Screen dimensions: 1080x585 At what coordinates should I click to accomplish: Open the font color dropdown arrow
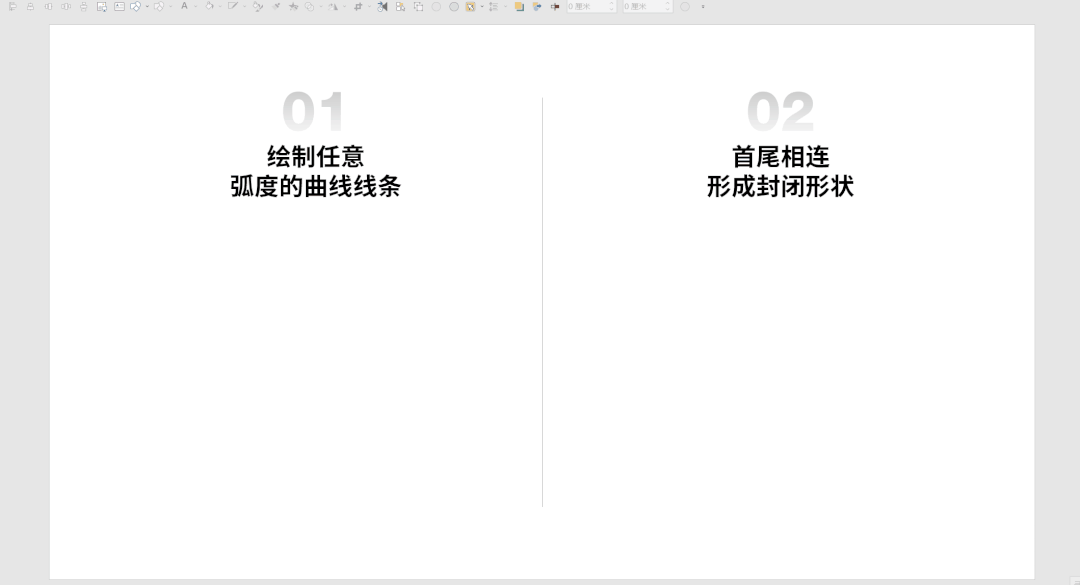click(196, 6)
